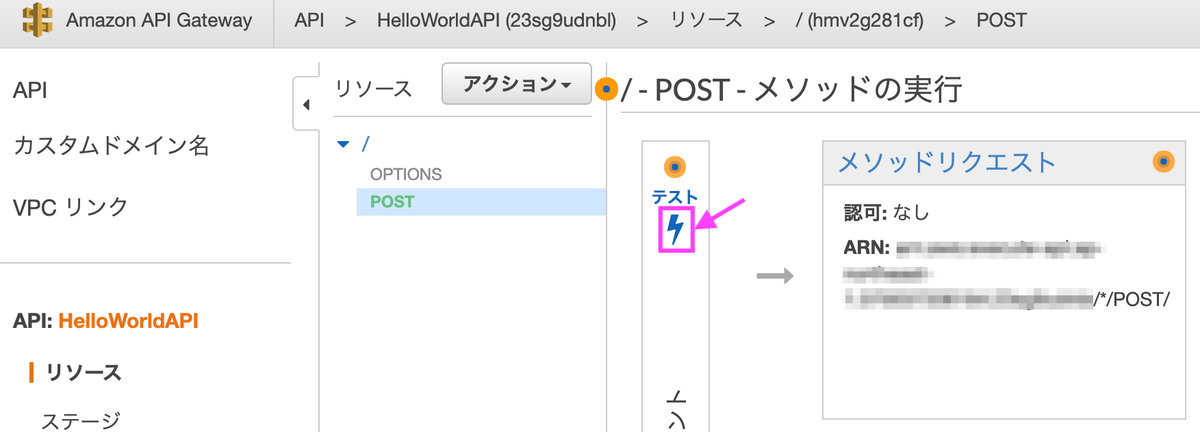
Task: Open カスタムドメイン名 in the sidebar
Action: [x=111, y=146]
